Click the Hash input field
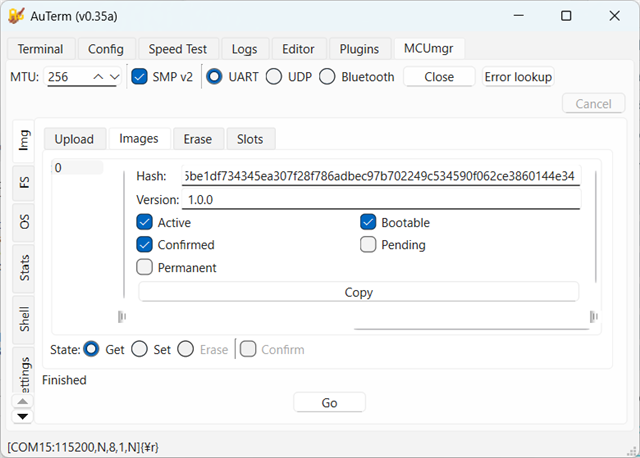This screenshot has height=458, width=640. (x=381, y=176)
